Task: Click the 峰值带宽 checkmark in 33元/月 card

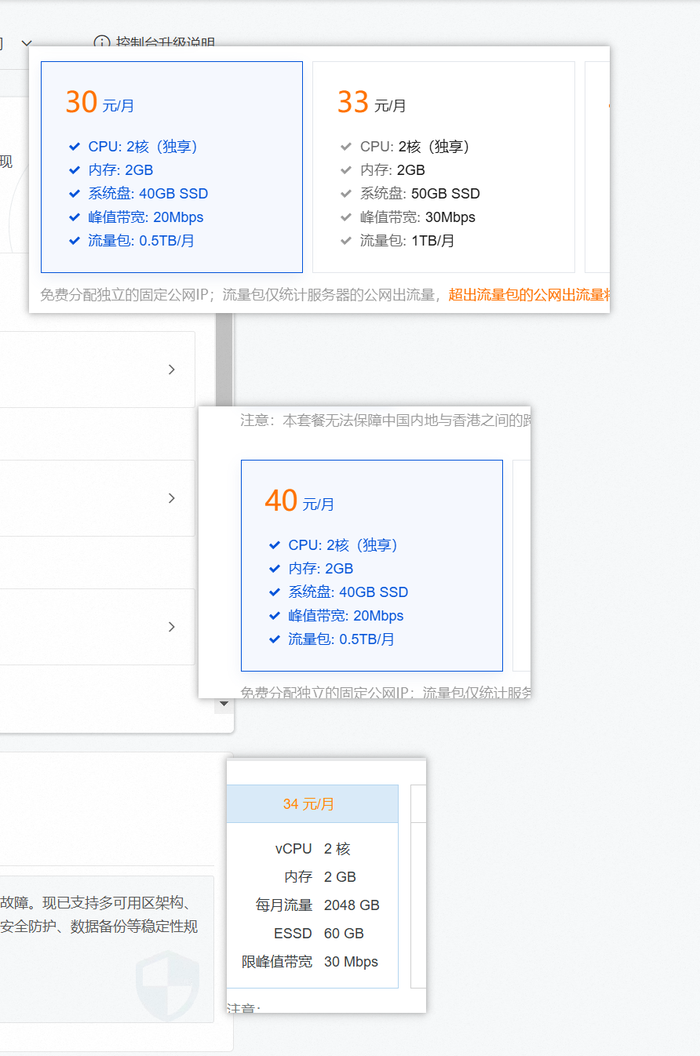Action: point(346,217)
